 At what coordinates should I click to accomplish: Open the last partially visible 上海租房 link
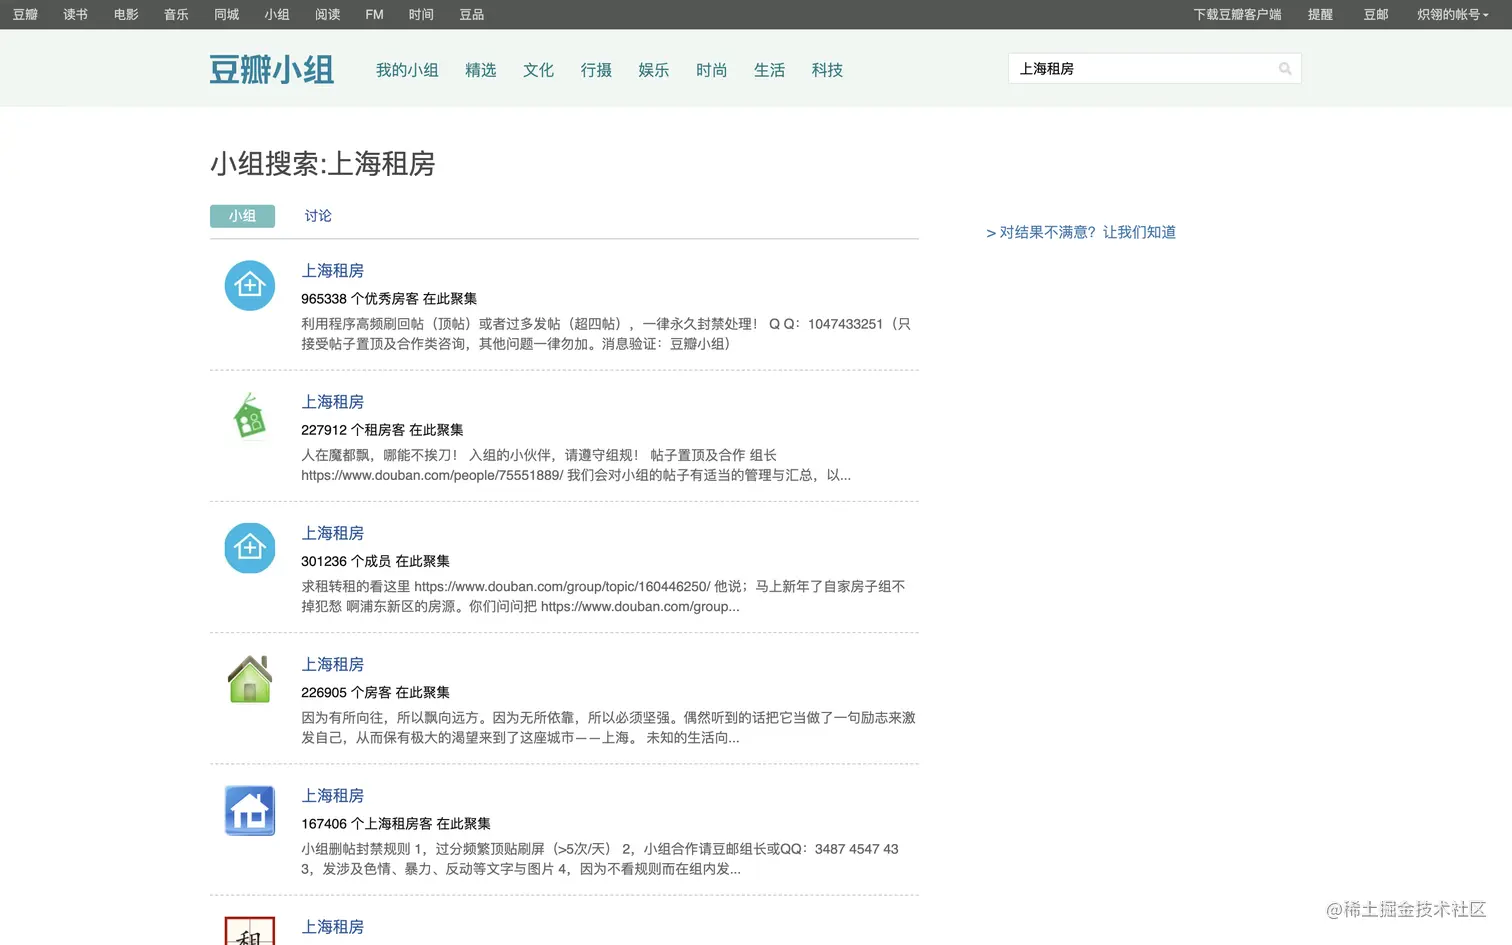(x=333, y=927)
